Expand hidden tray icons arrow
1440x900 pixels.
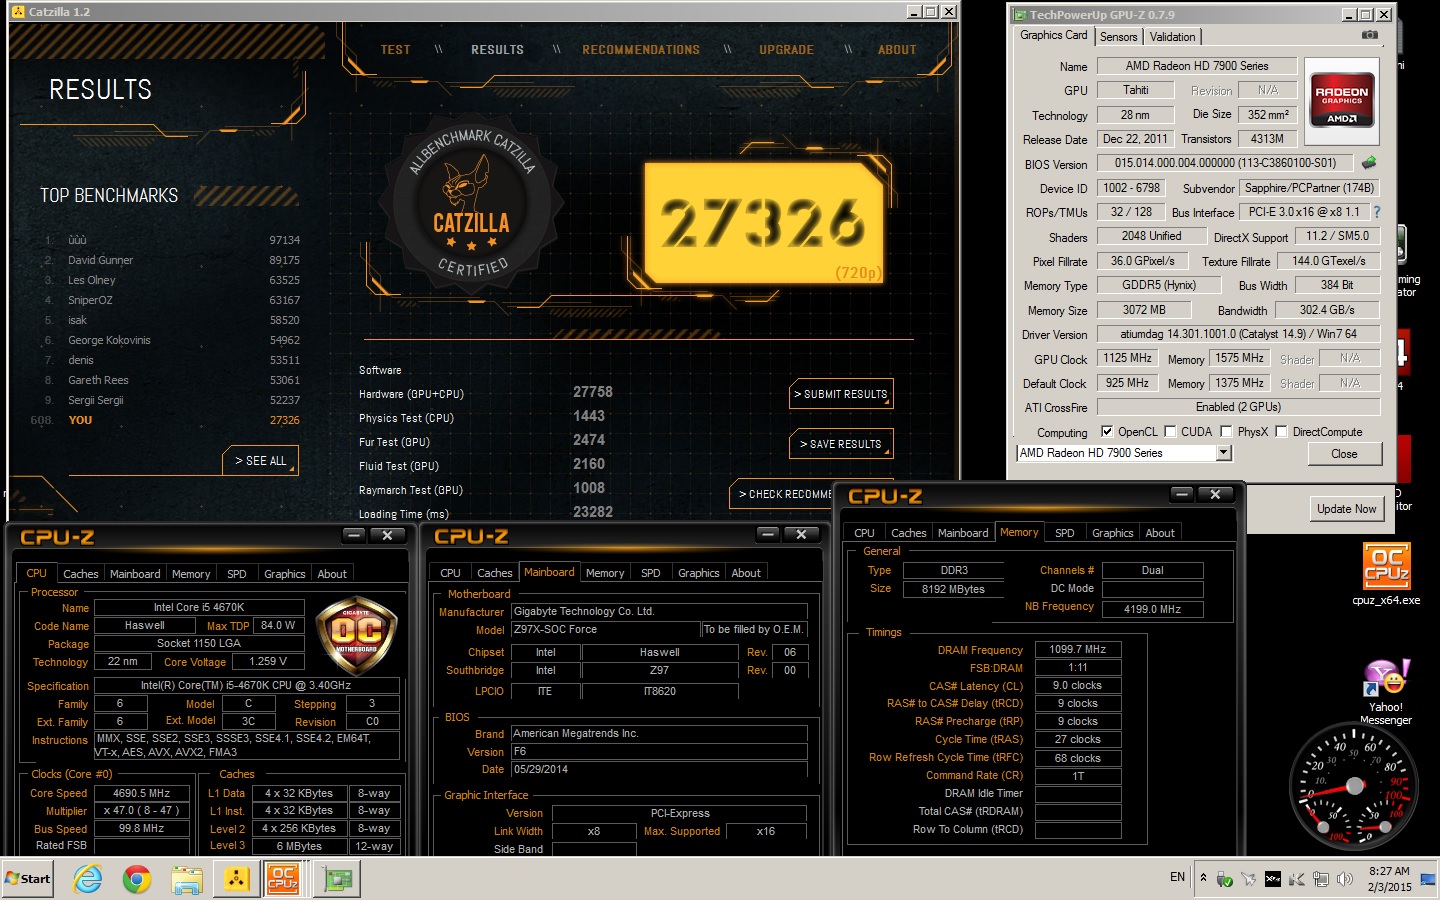click(x=1203, y=878)
